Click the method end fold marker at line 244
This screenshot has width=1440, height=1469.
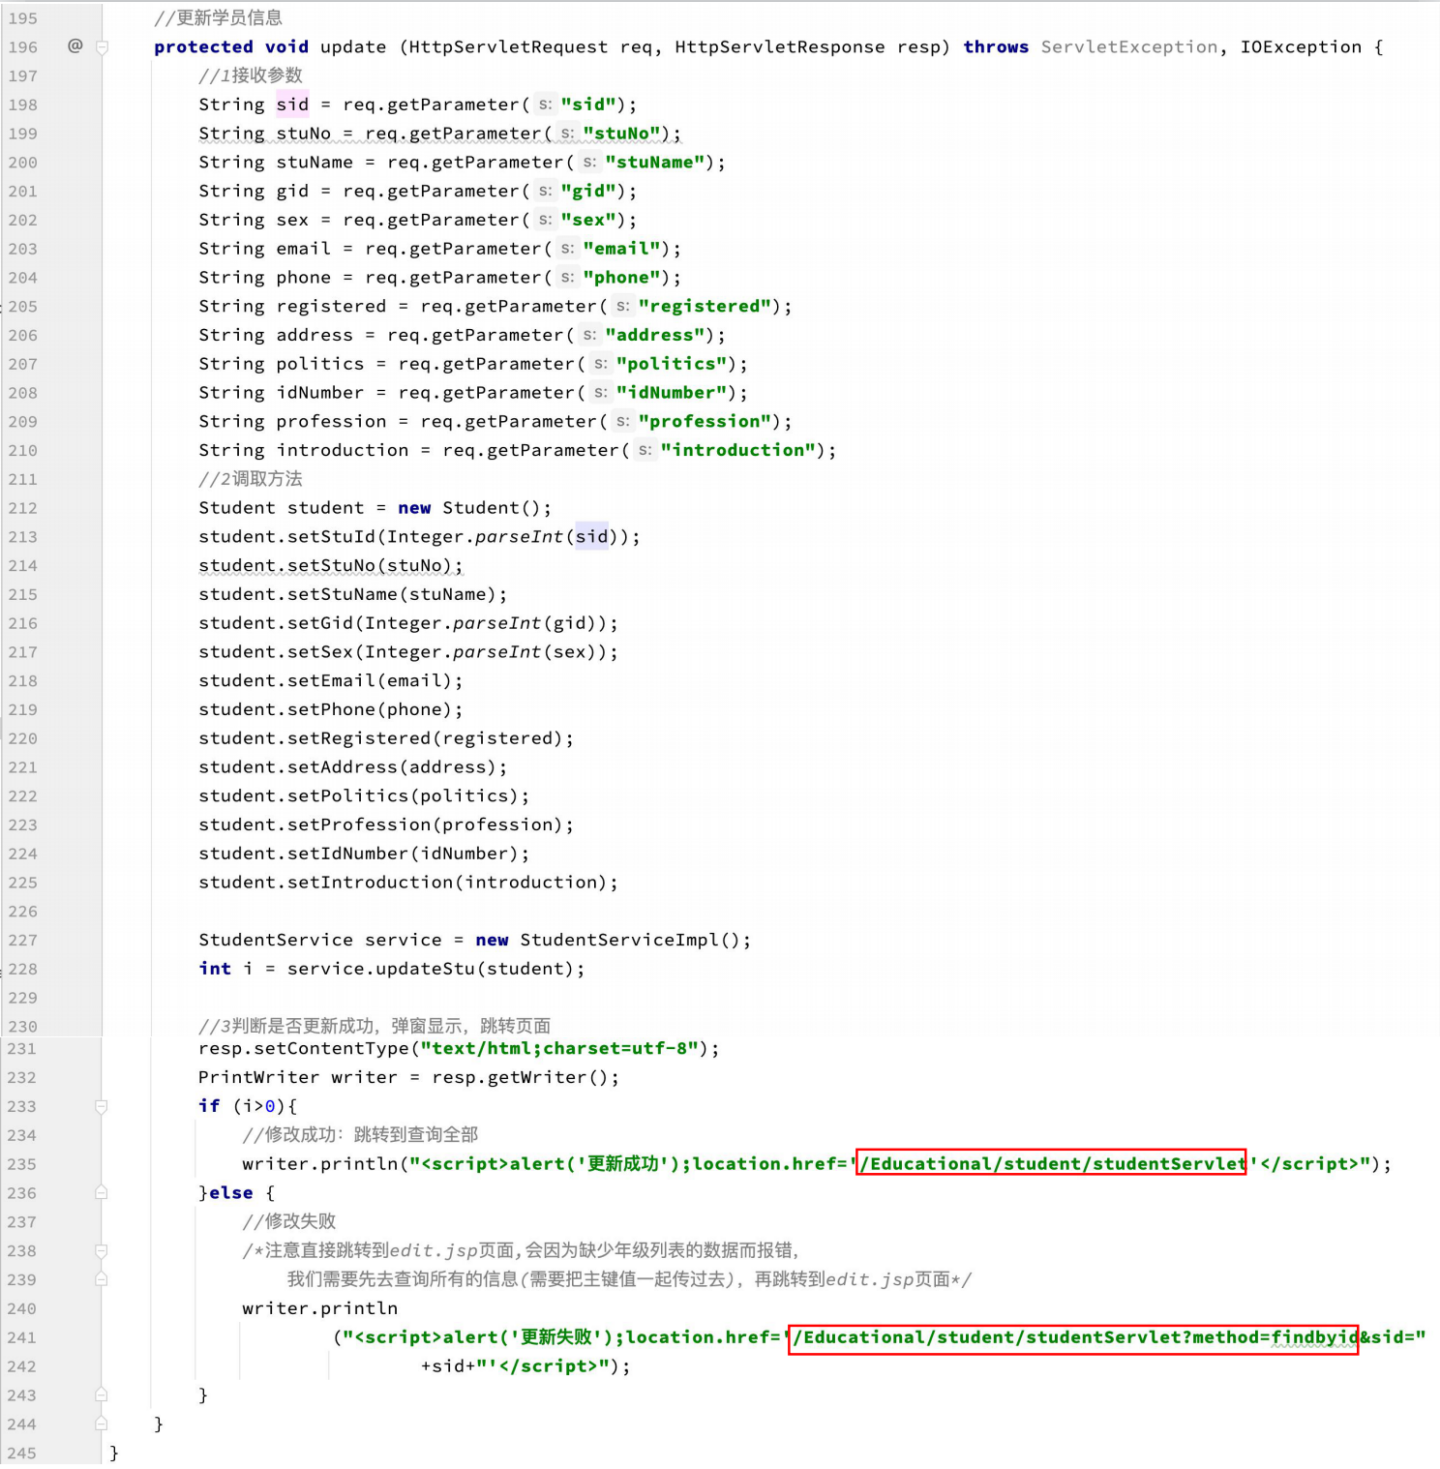(x=102, y=1424)
